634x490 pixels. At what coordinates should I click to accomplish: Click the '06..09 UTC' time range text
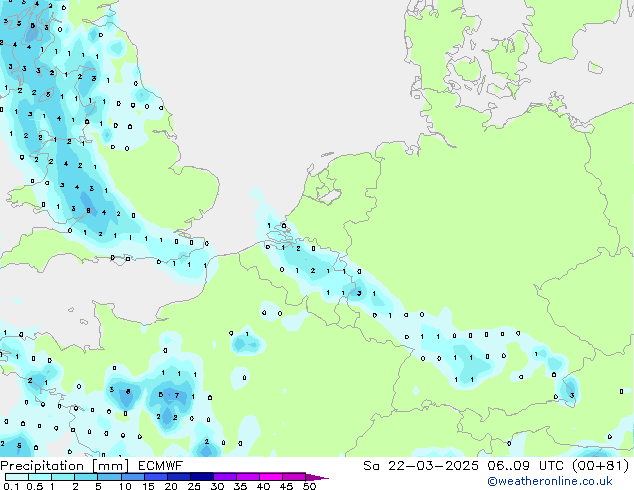click(525, 466)
